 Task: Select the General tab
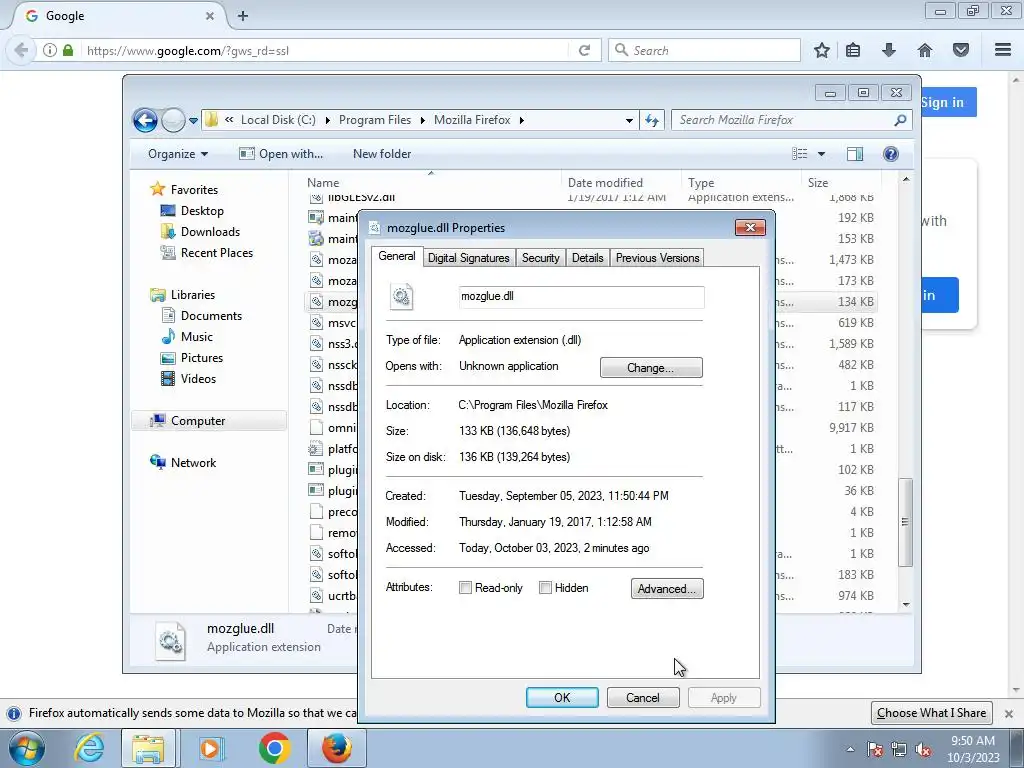pyautogui.click(x=397, y=256)
